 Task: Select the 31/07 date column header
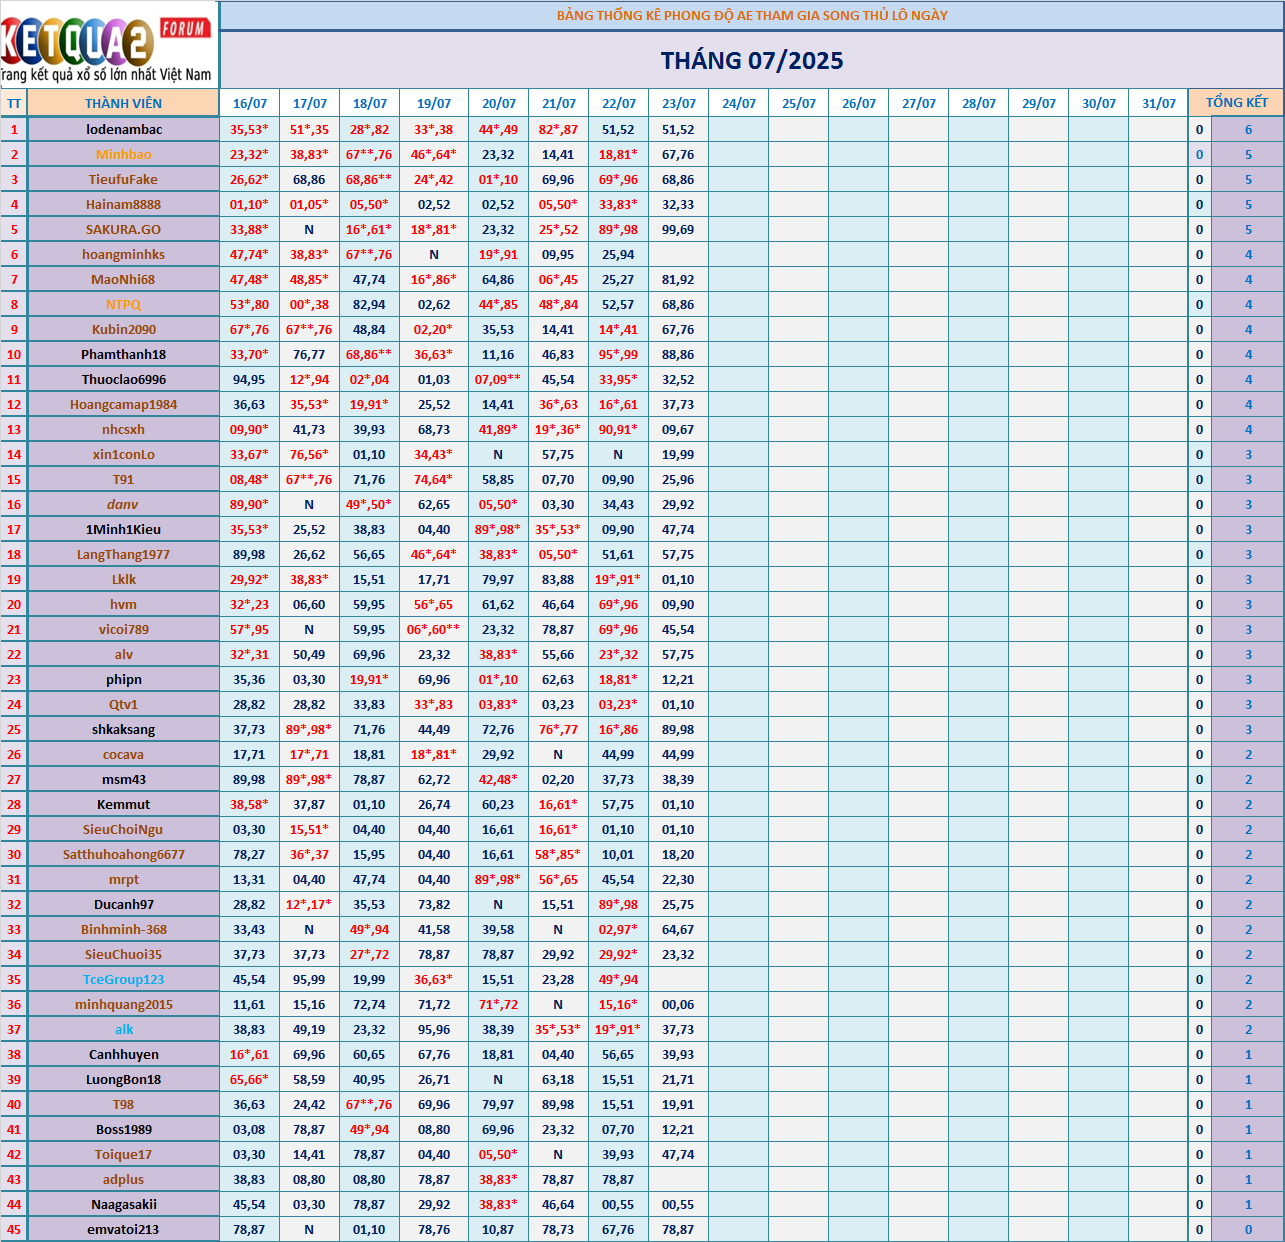(1158, 103)
